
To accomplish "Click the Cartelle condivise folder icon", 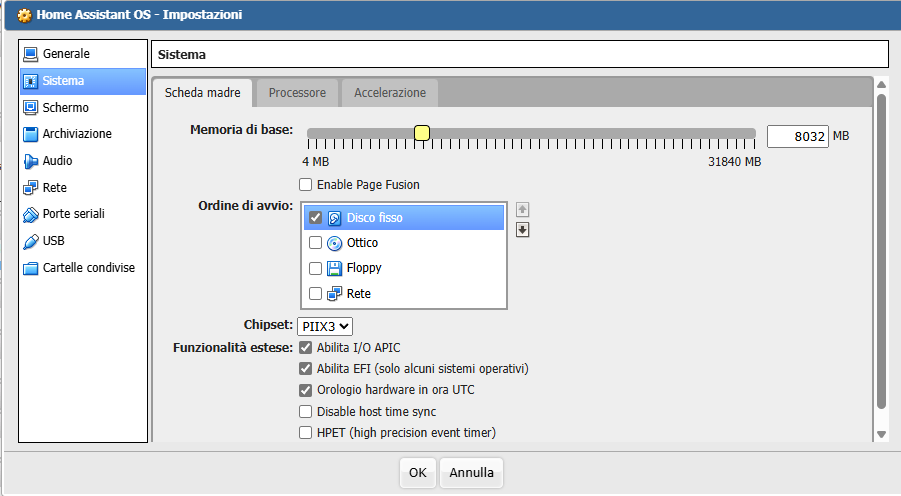I will coord(30,268).
